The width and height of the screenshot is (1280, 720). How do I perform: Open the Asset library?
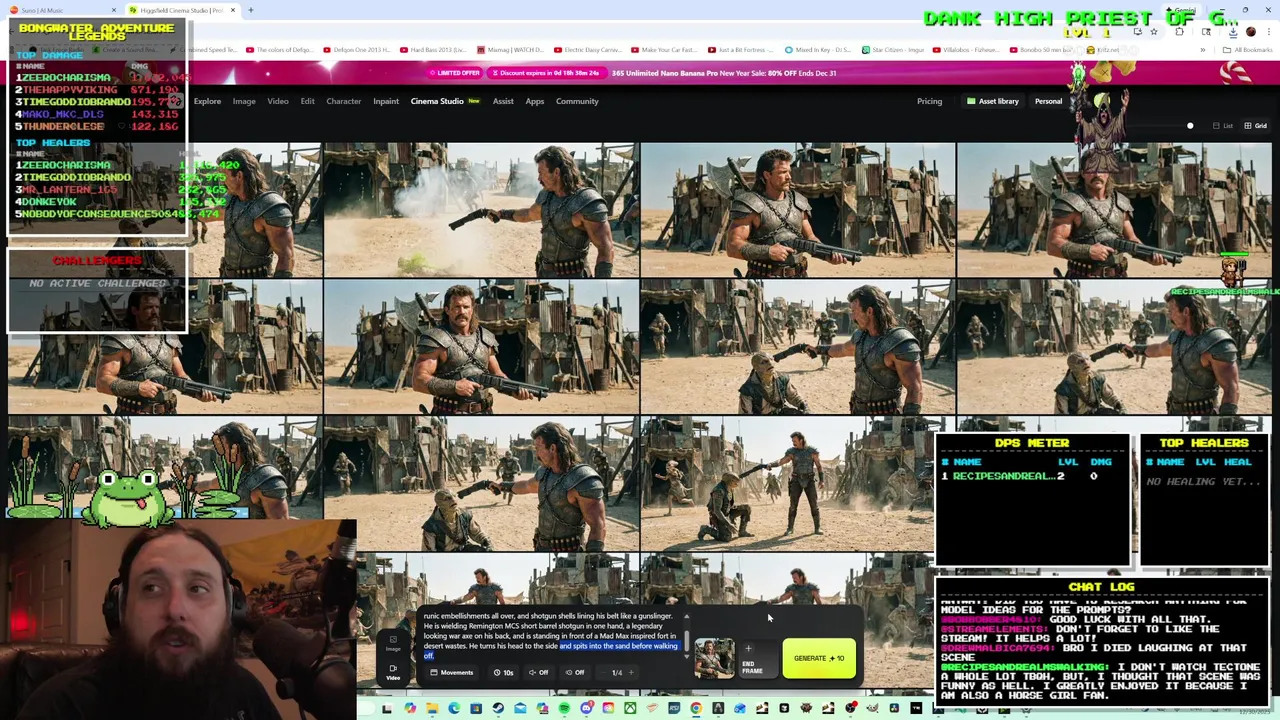click(x=992, y=101)
